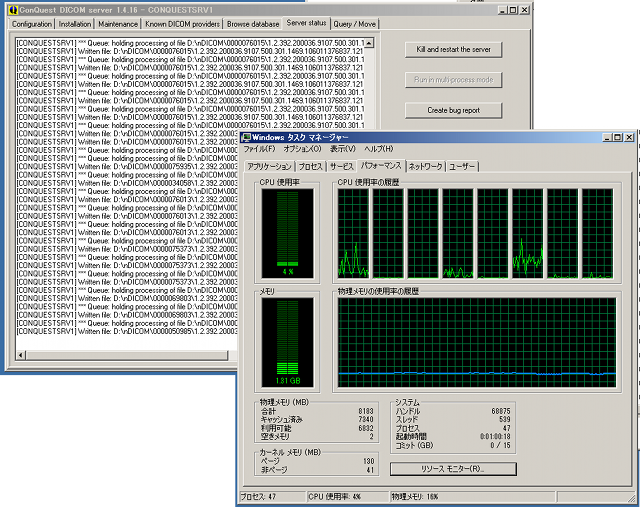Viewport: 640px width, 507px height.
Task: Click Run in multi-process mode button
Action: (x=453, y=80)
